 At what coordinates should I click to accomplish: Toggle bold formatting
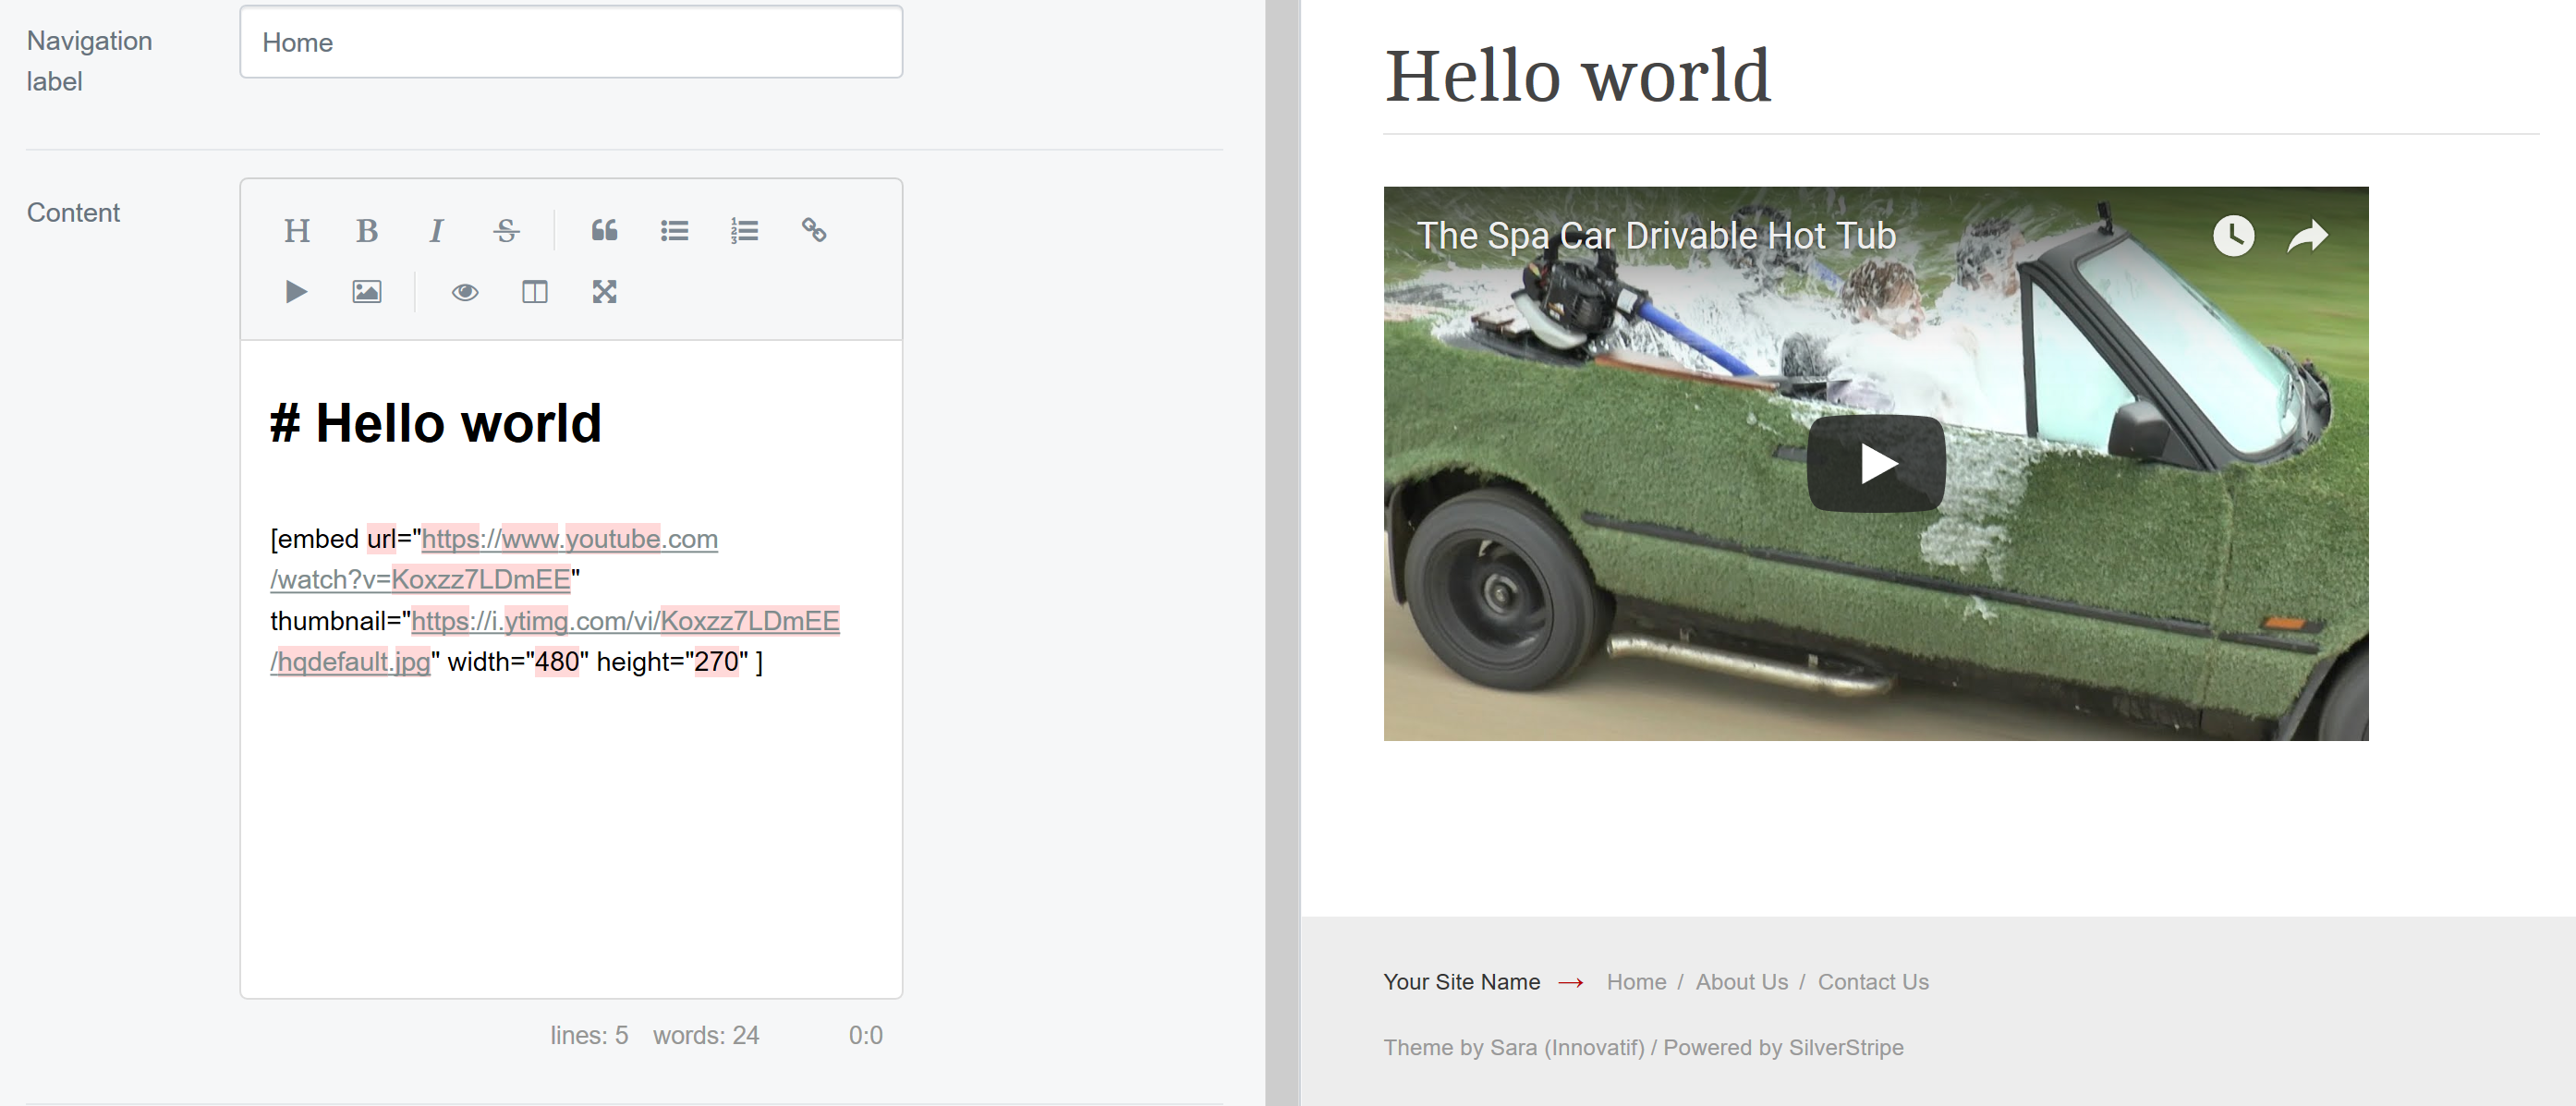pyautogui.click(x=367, y=231)
